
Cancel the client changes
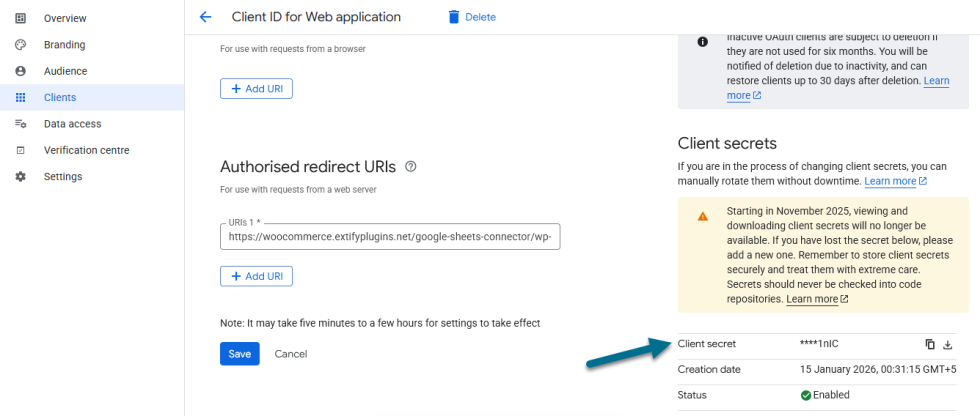coord(290,354)
